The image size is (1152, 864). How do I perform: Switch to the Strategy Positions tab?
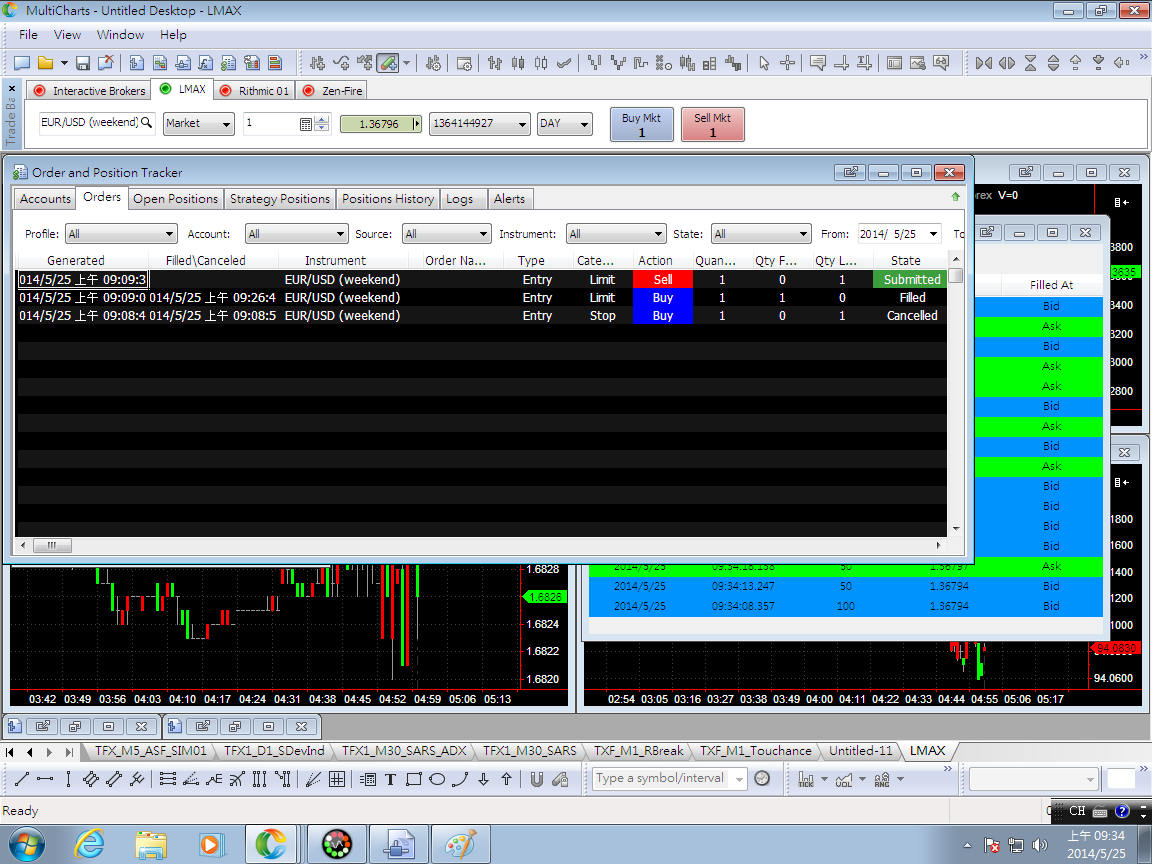[x=280, y=198]
